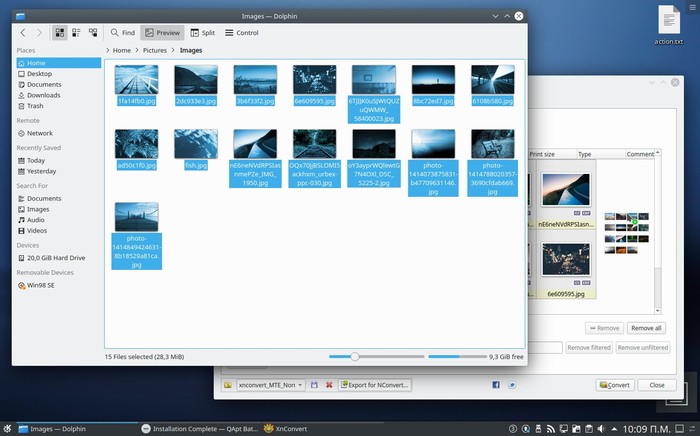The height and width of the screenshot is (436, 700).
Task: Adjust Dolphin's icon zoom slider
Action: point(354,357)
